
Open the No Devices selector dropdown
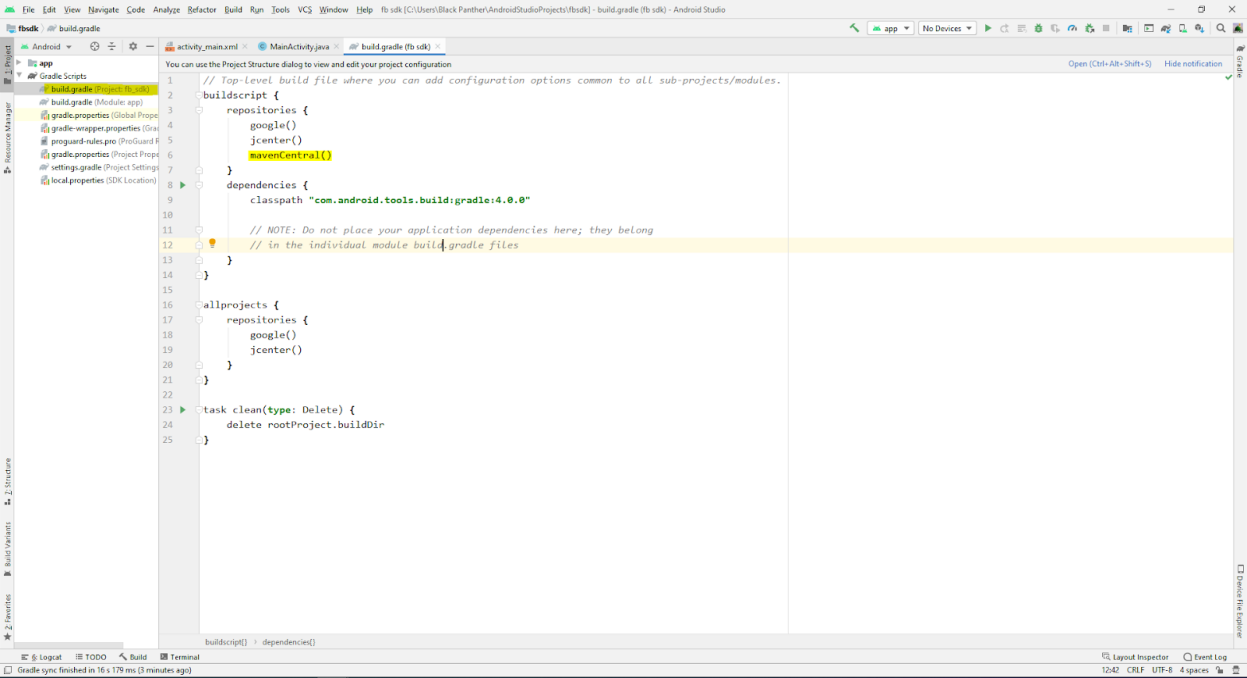(x=945, y=28)
